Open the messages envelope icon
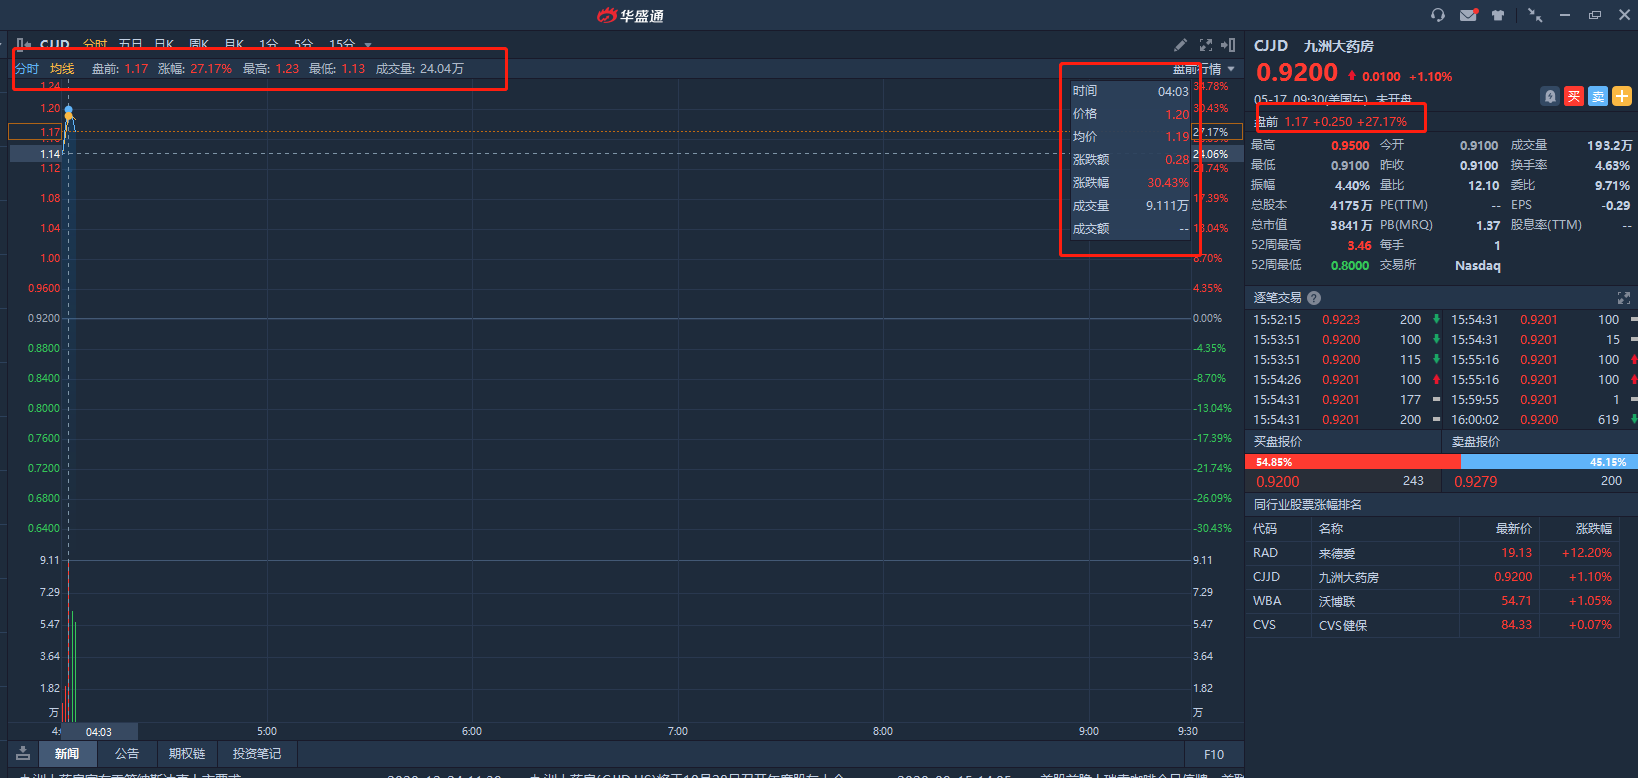The image size is (1638, 778). [1468, 15]
